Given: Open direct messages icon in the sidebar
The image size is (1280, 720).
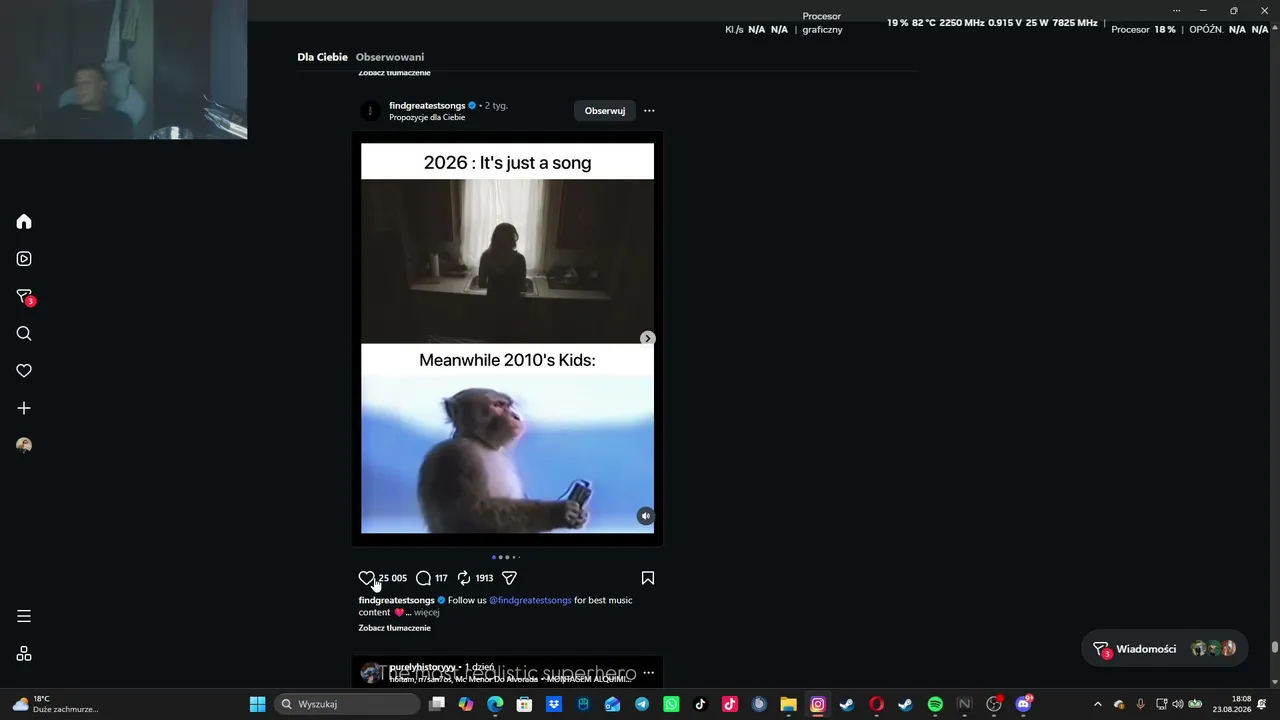Looking at the screenshot, I should click(25, 297).
